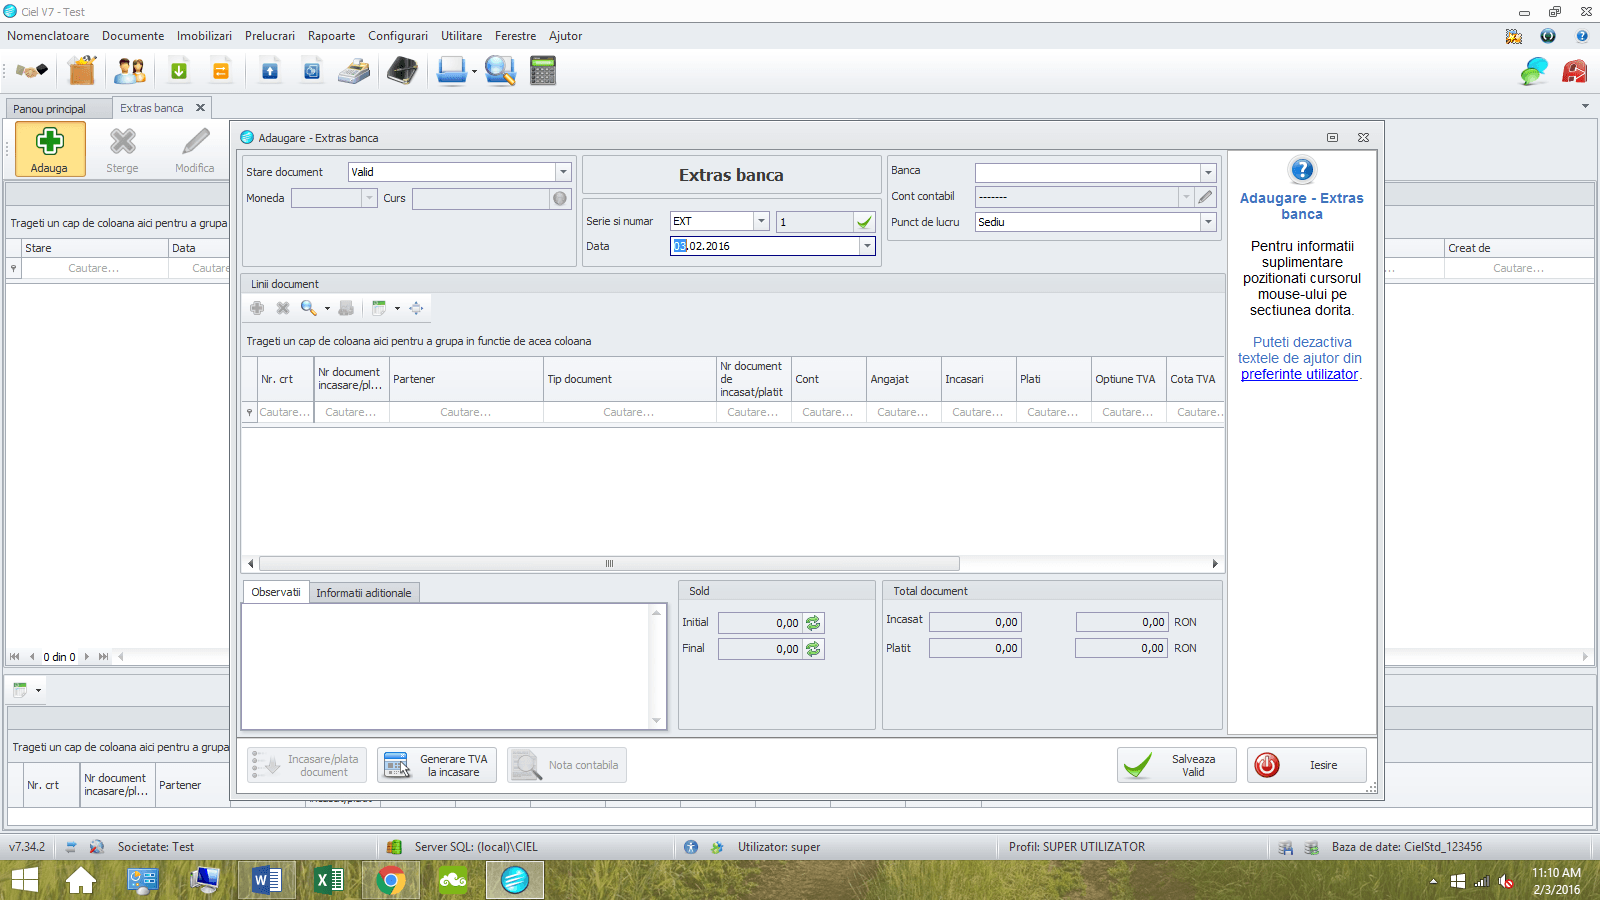Click horizontal scrollbar of Linii document grid

click(609, 564)
